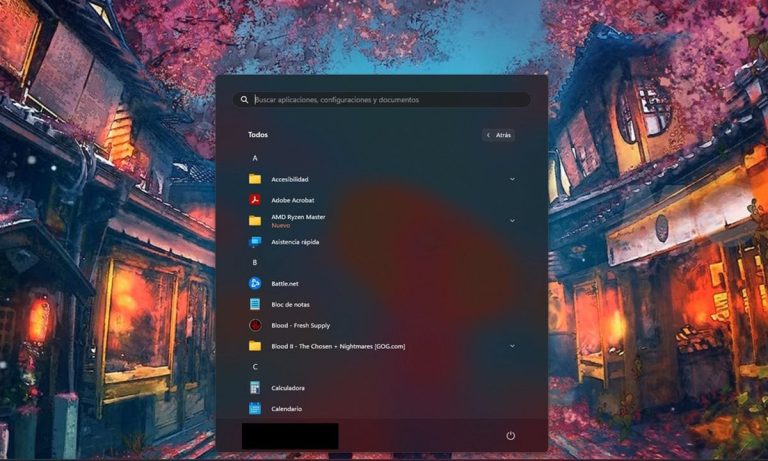Screen dimensions: 768x461
Task: Launch Adobe Acrobat via its icon
Action: pyautogui.click(x=255, y=200)
